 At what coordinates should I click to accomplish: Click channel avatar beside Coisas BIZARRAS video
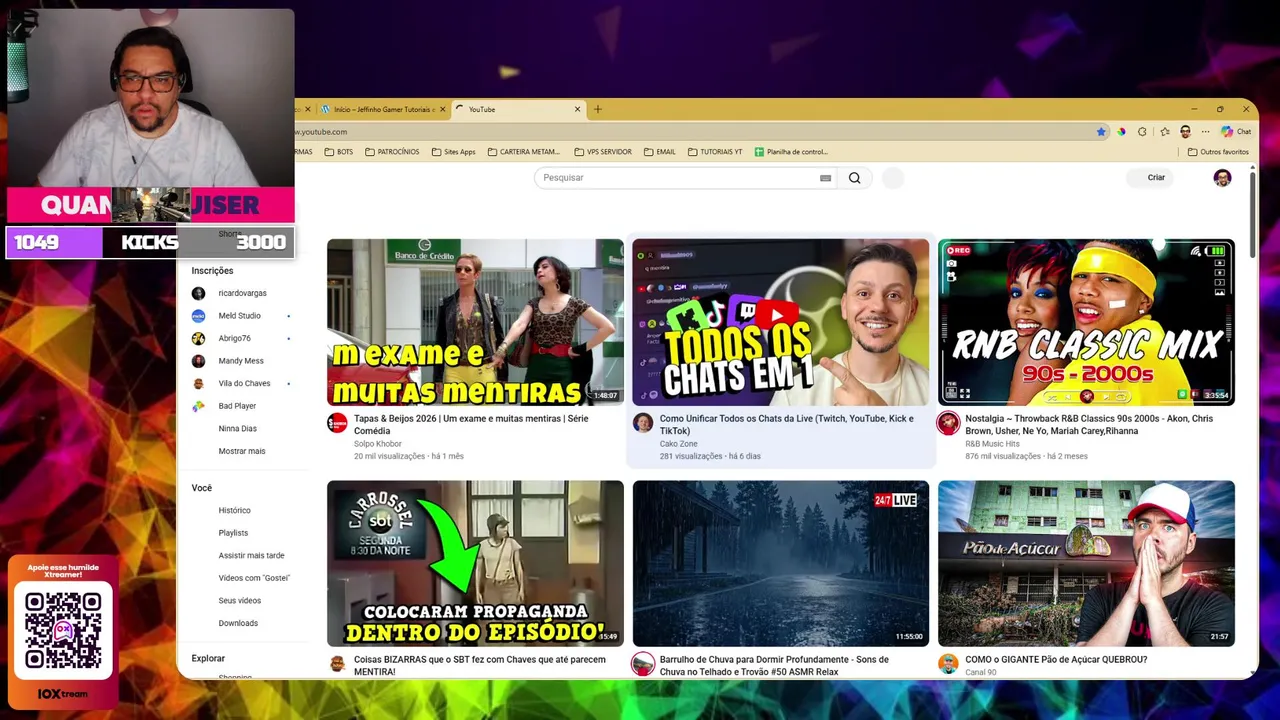(338, 664)
